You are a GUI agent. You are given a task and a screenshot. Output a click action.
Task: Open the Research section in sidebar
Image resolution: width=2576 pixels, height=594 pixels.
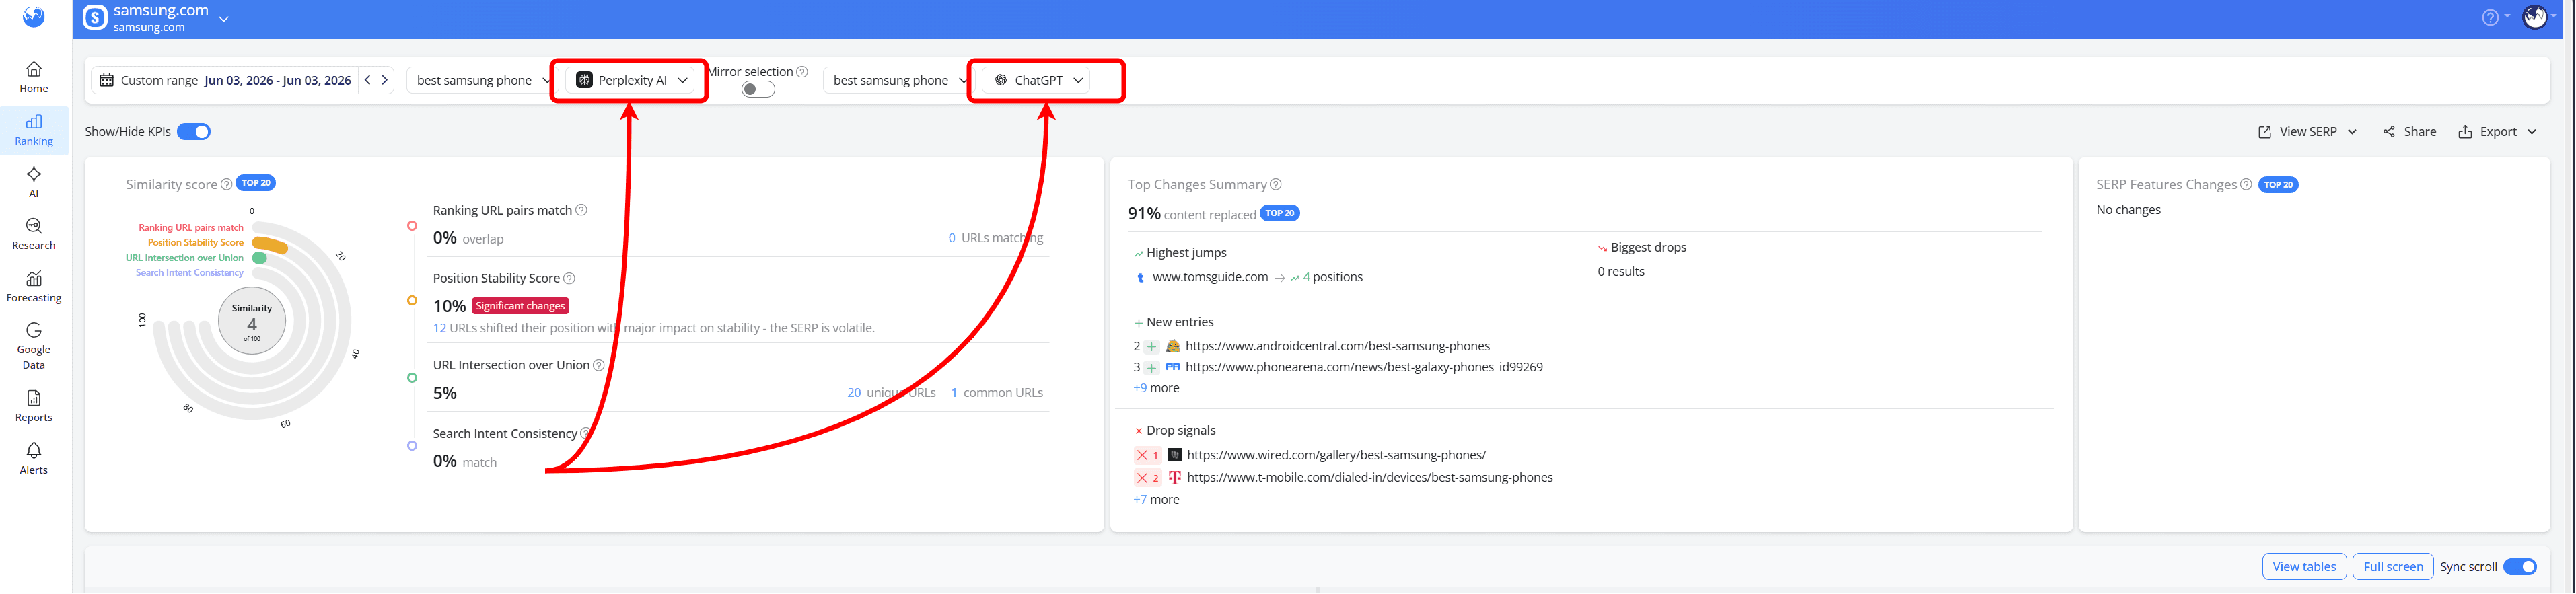point(33,235)
